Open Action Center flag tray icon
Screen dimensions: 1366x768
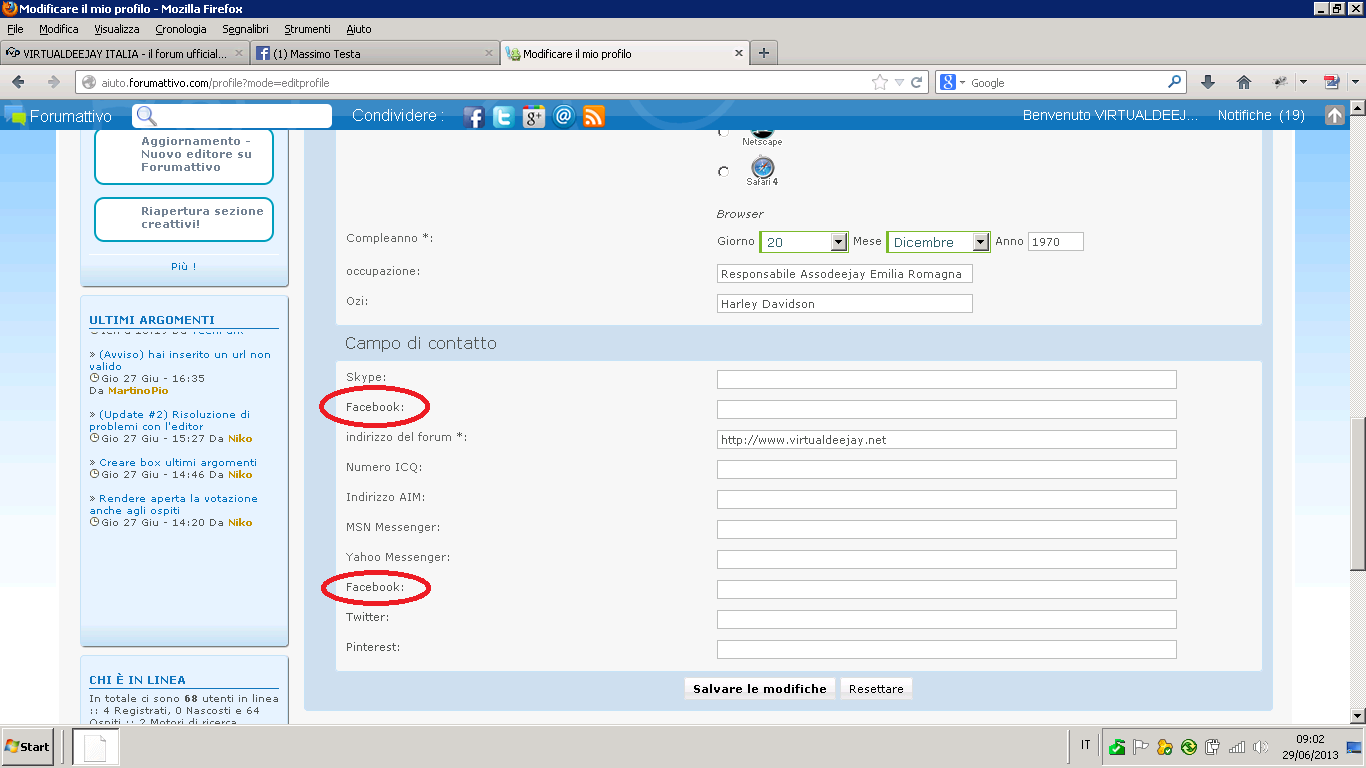1141,747
